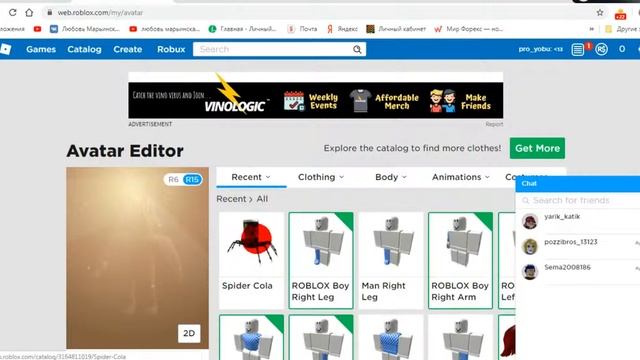Toggle the ROBLOX Boy Right Leg item
This screenshot has height=360, width=640.
pos(321,260)
